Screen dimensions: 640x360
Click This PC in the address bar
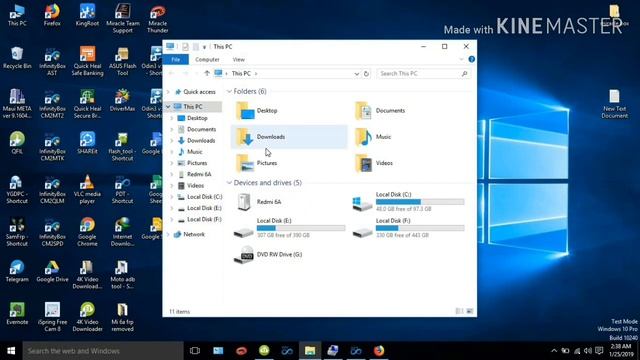click(241, 73)
